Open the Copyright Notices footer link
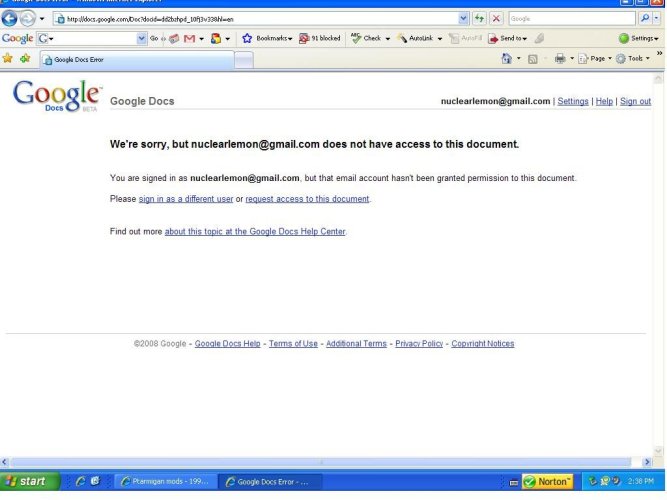 click(482, 343)
